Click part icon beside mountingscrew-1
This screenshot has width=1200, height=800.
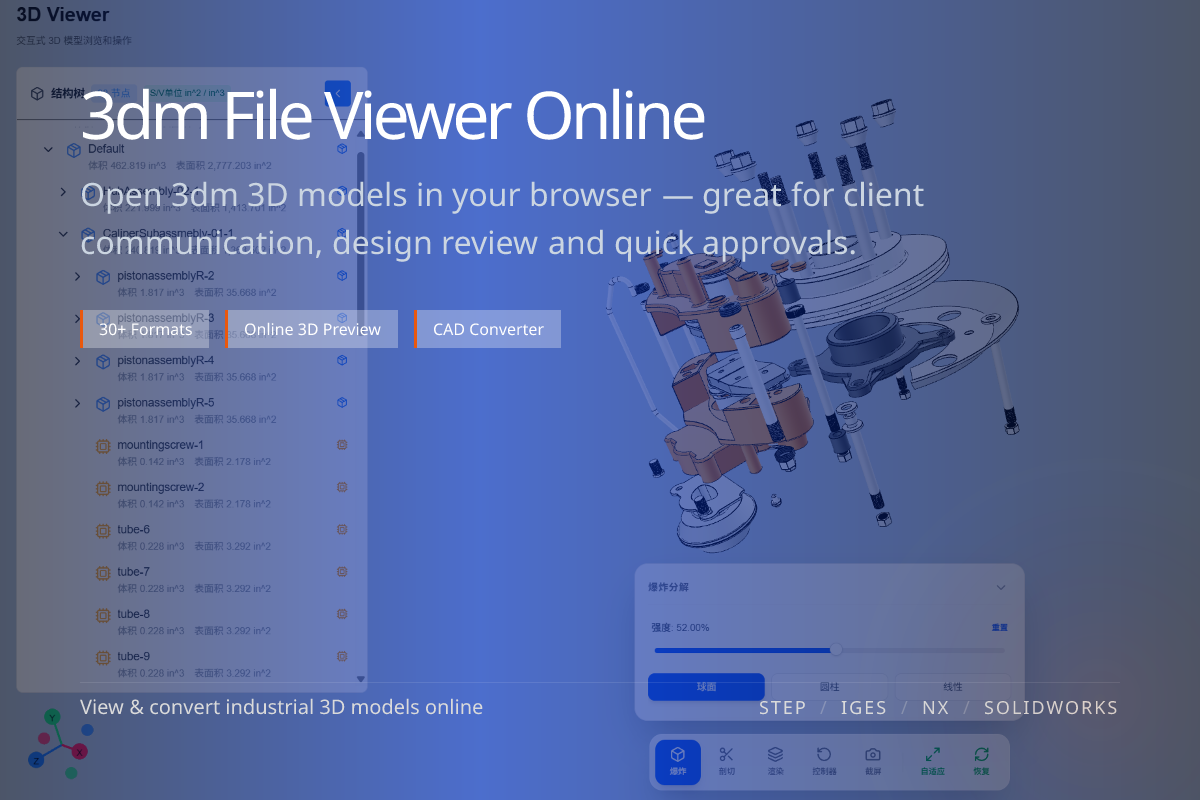[x=102, y=447]
